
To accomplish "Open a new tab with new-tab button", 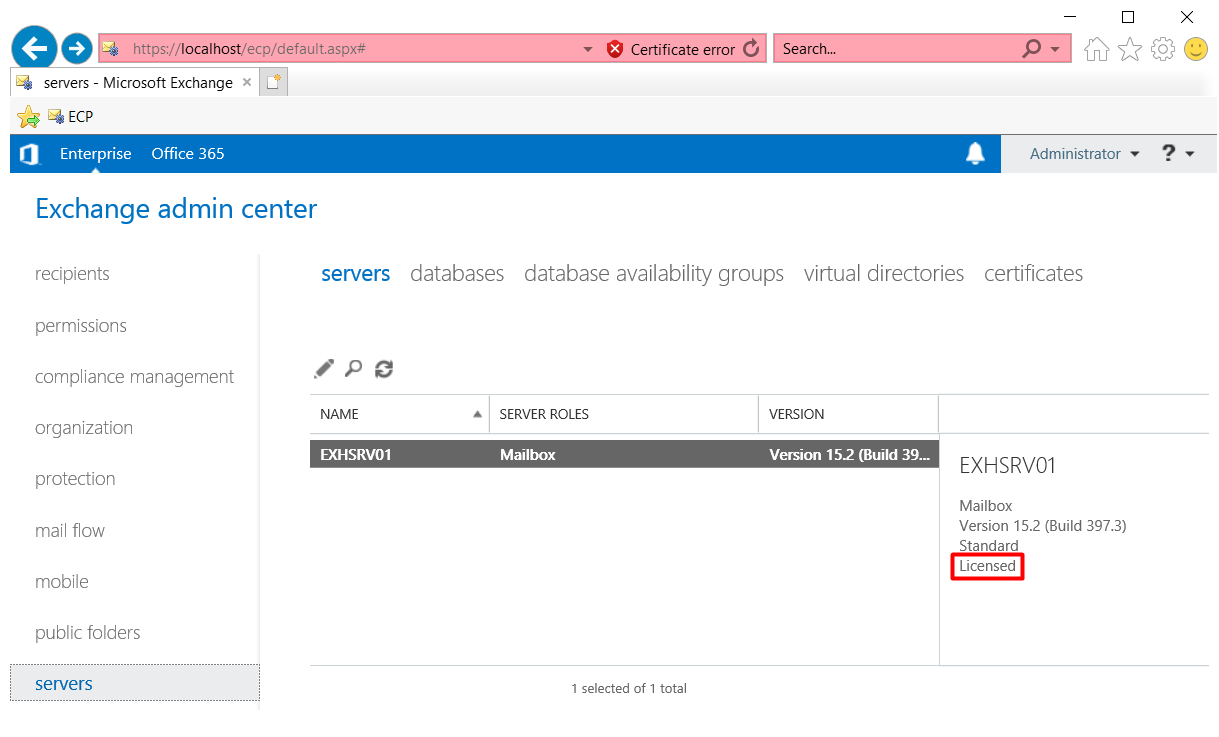I will click(274, 83).
